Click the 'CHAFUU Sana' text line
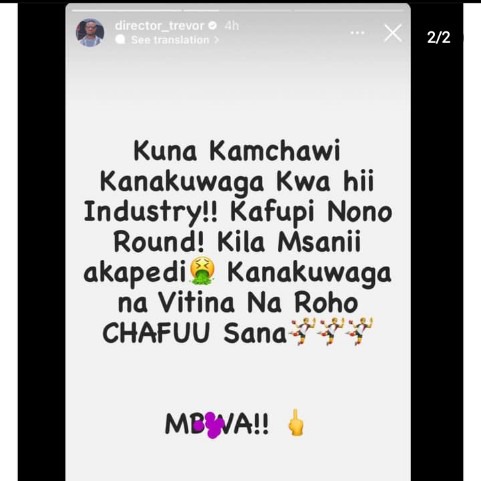This screenshot has height=481, width=481. [195, 333]
